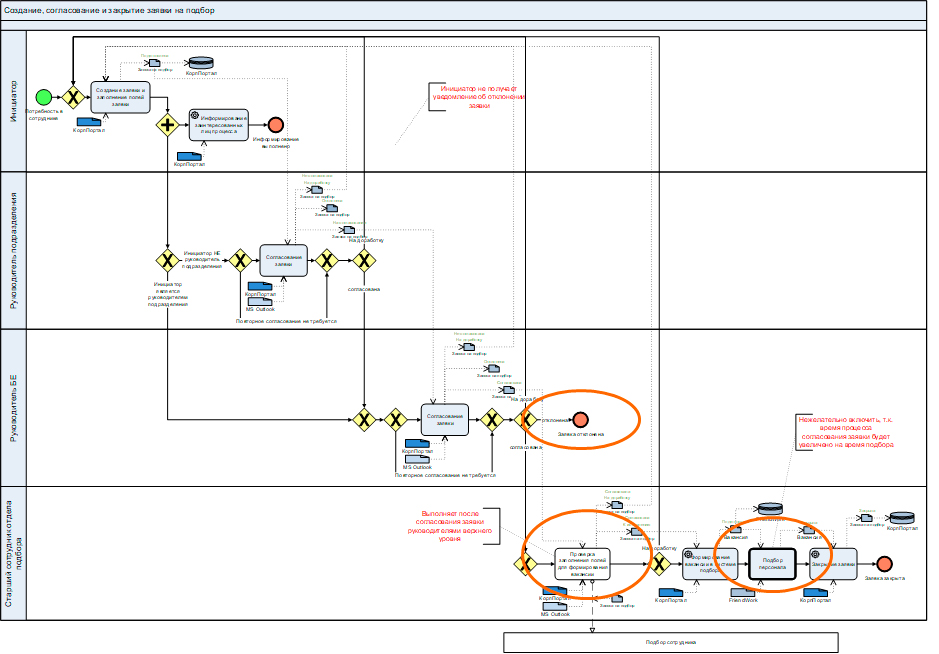Image resolution: width=939 pixels, height=654 pixels.
Task: Select the КорпПортал data store above the first task
Action: click(199, 63)
